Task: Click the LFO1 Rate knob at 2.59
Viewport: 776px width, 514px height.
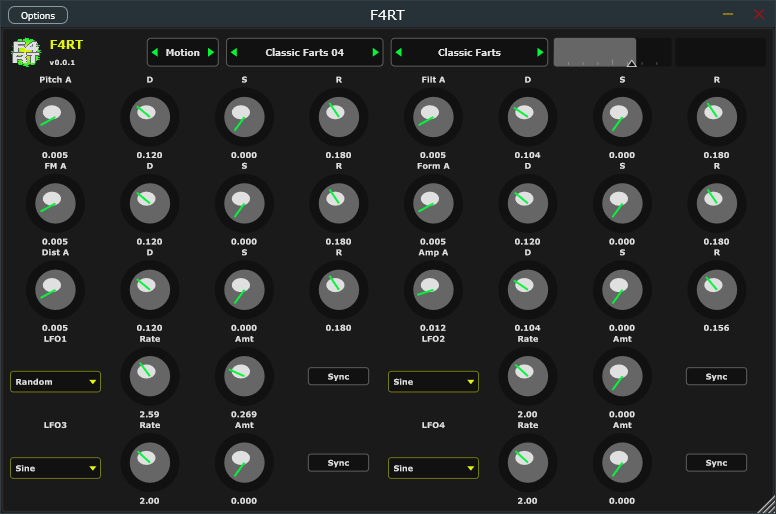Action: (x=149, y=376)
